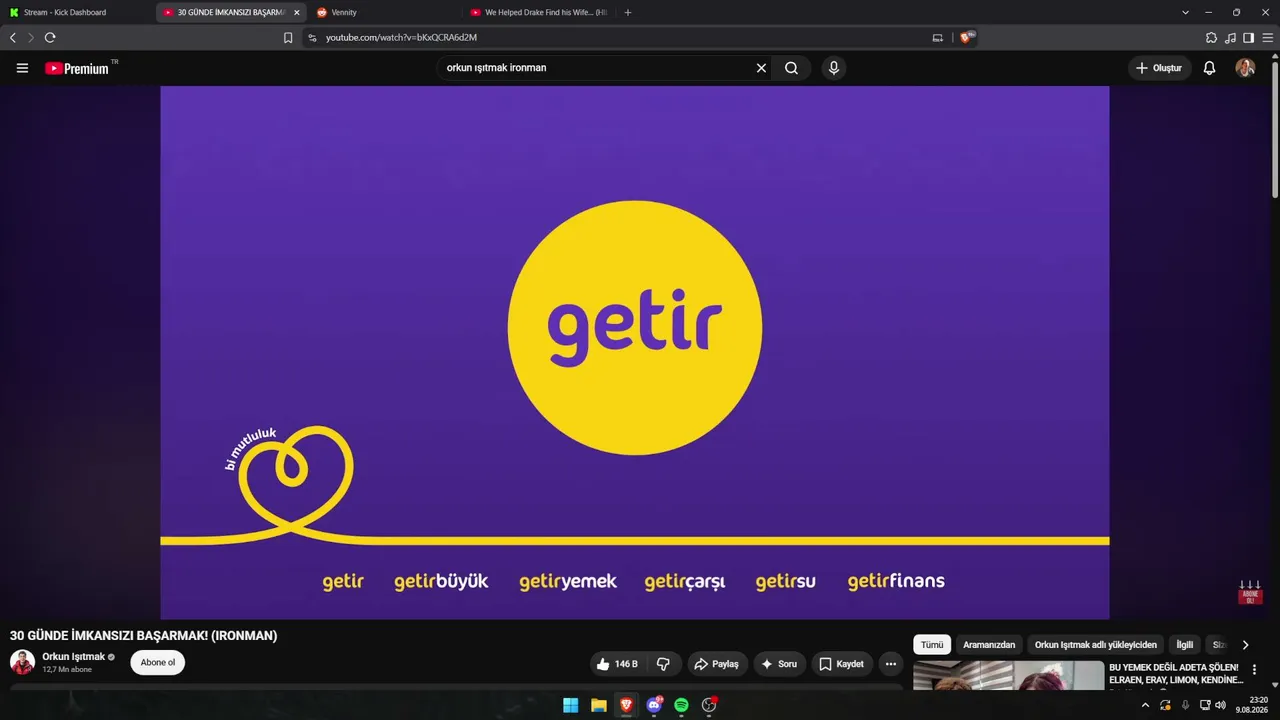Bookmark this page
Screen dimensions: 1280x720
tap(288, 38)
